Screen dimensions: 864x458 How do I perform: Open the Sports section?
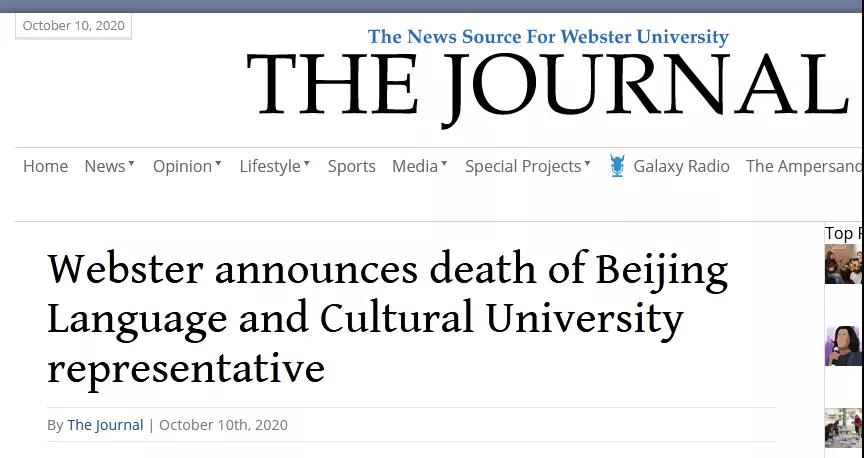point(352,166)
